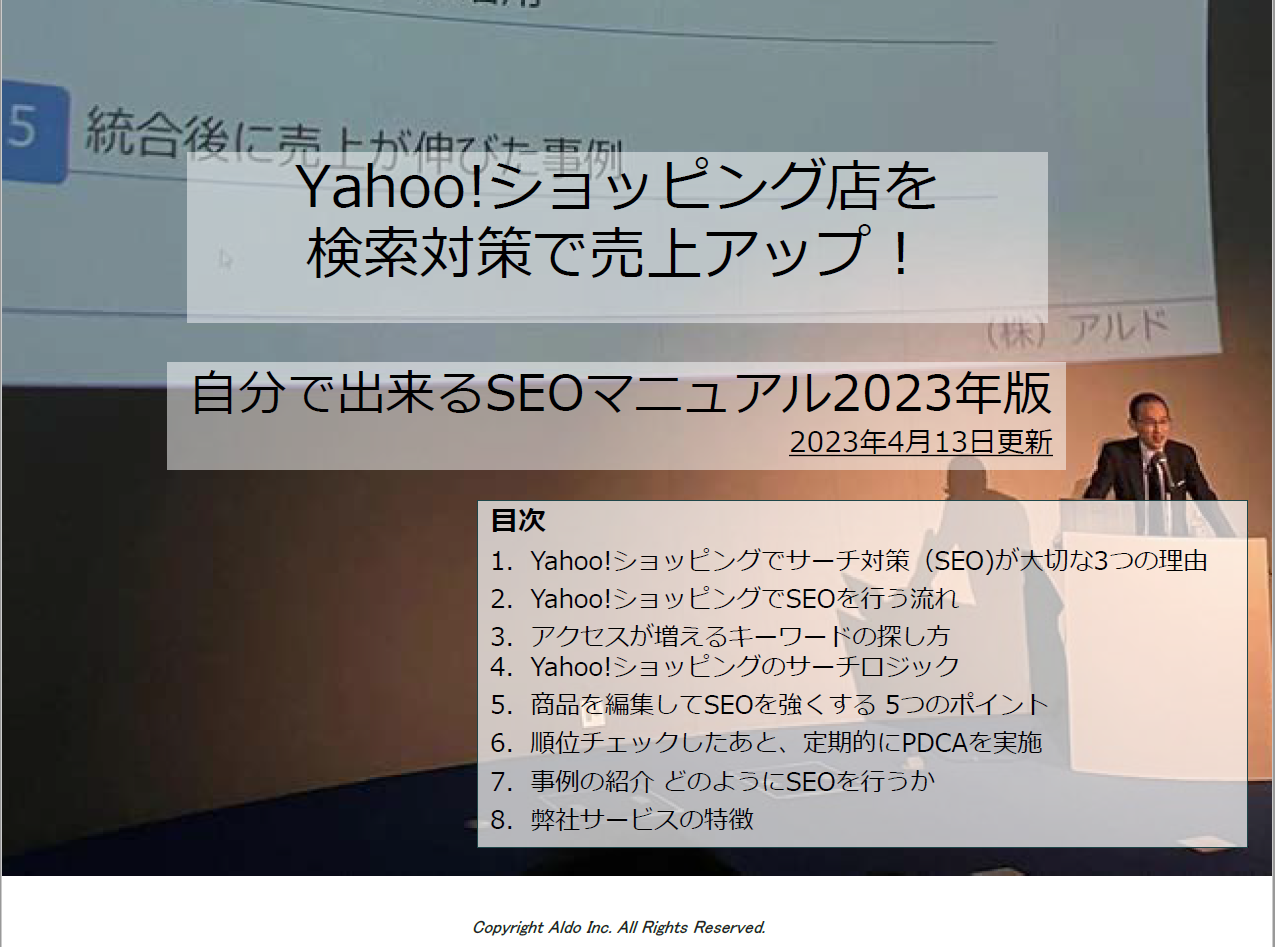
Task: Select contents item 8 '弊社サービスの特徴'
Action: click(x=622, y=820)
